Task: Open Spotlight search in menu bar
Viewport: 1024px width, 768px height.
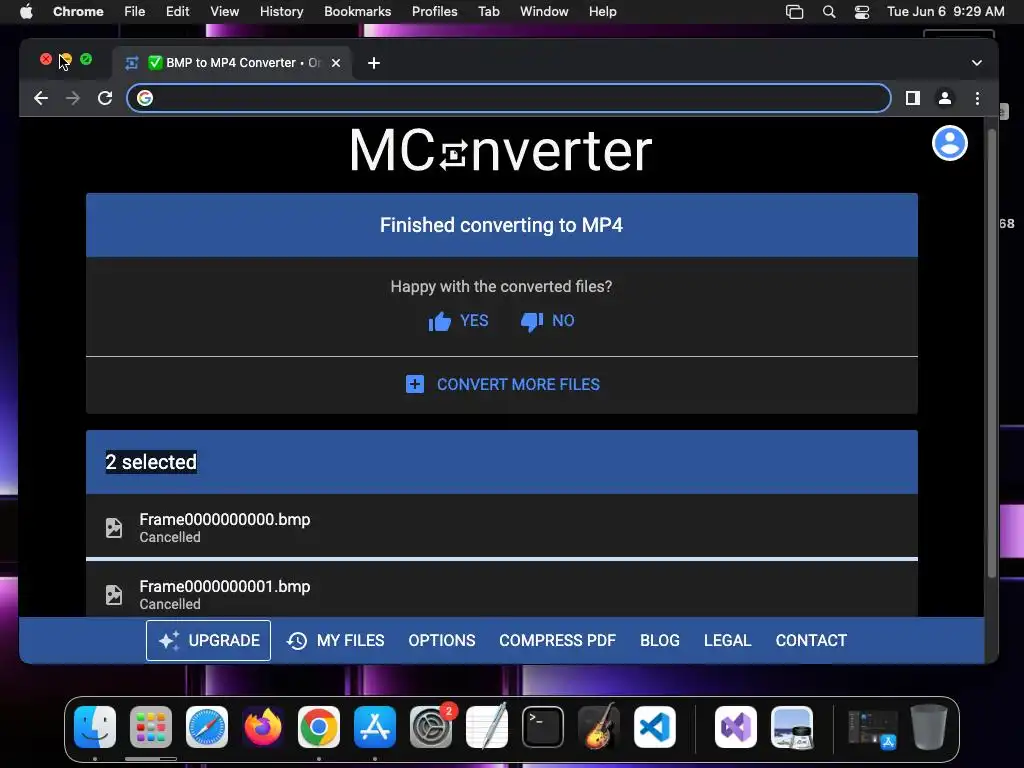Action: 829,12
